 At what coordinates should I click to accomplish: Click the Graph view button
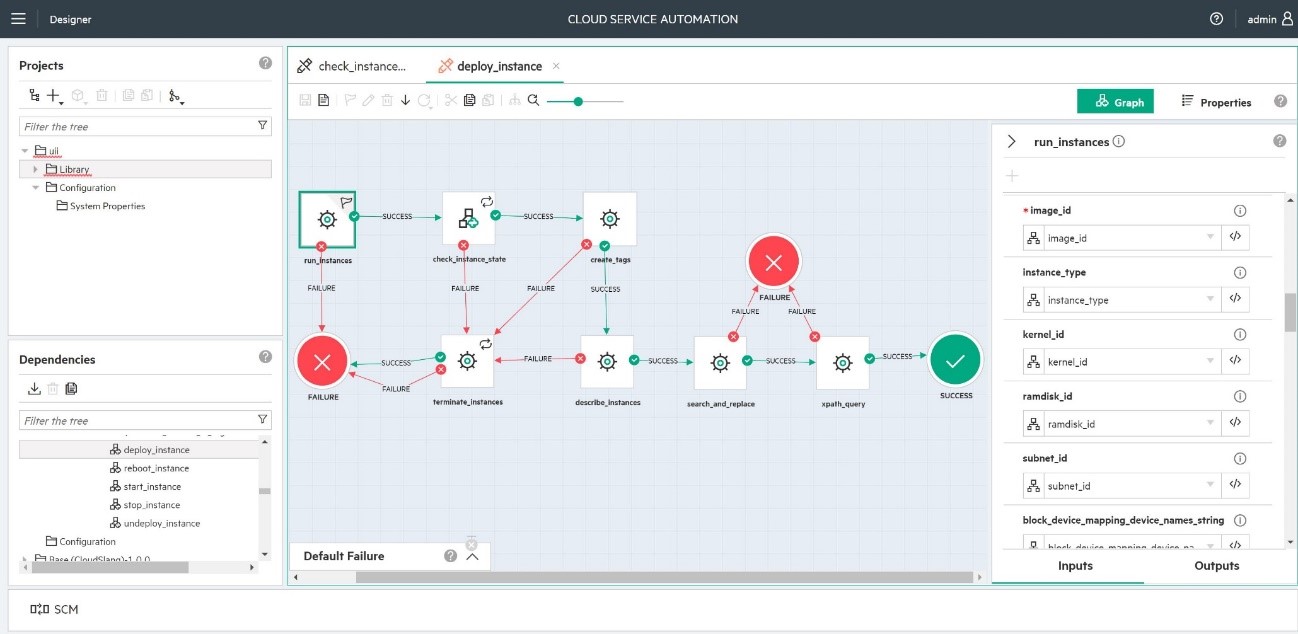click(x=1115, y=102)
